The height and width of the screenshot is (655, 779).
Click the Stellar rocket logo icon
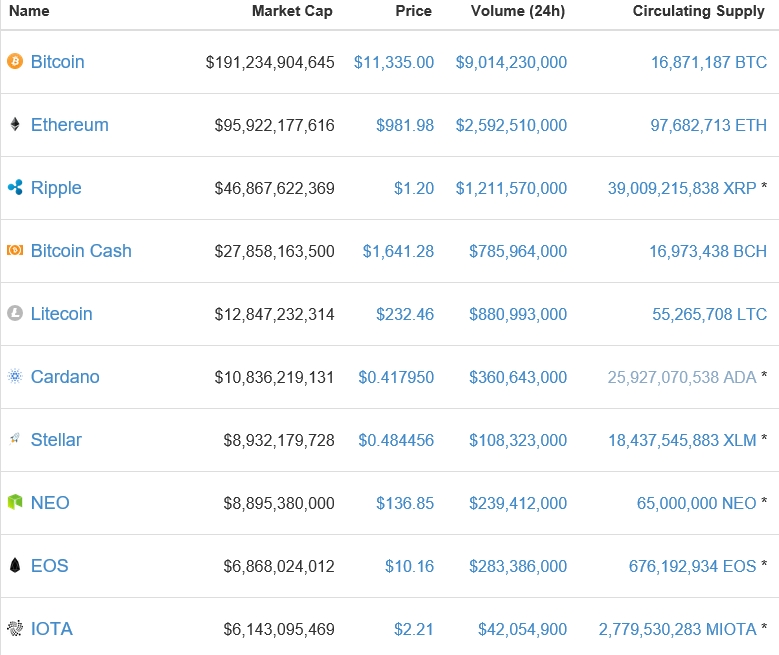[x=15, y=440]
